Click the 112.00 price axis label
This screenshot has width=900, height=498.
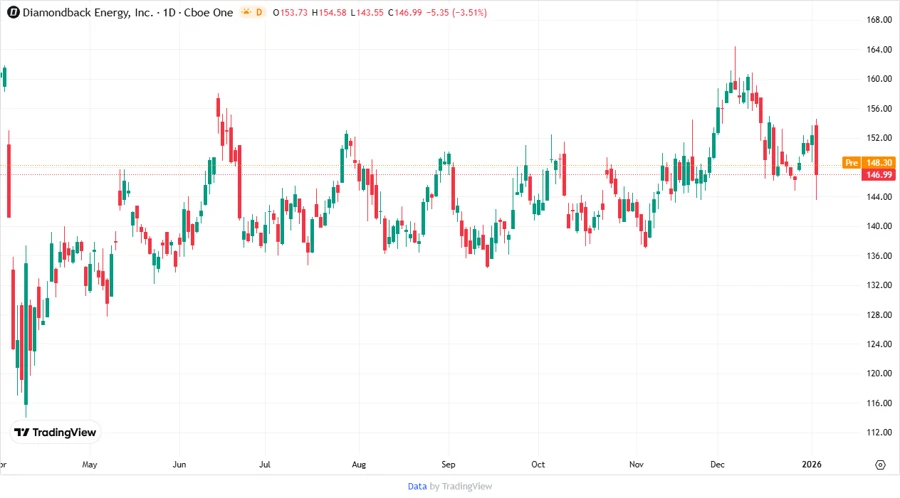click(x=879, y=433)
